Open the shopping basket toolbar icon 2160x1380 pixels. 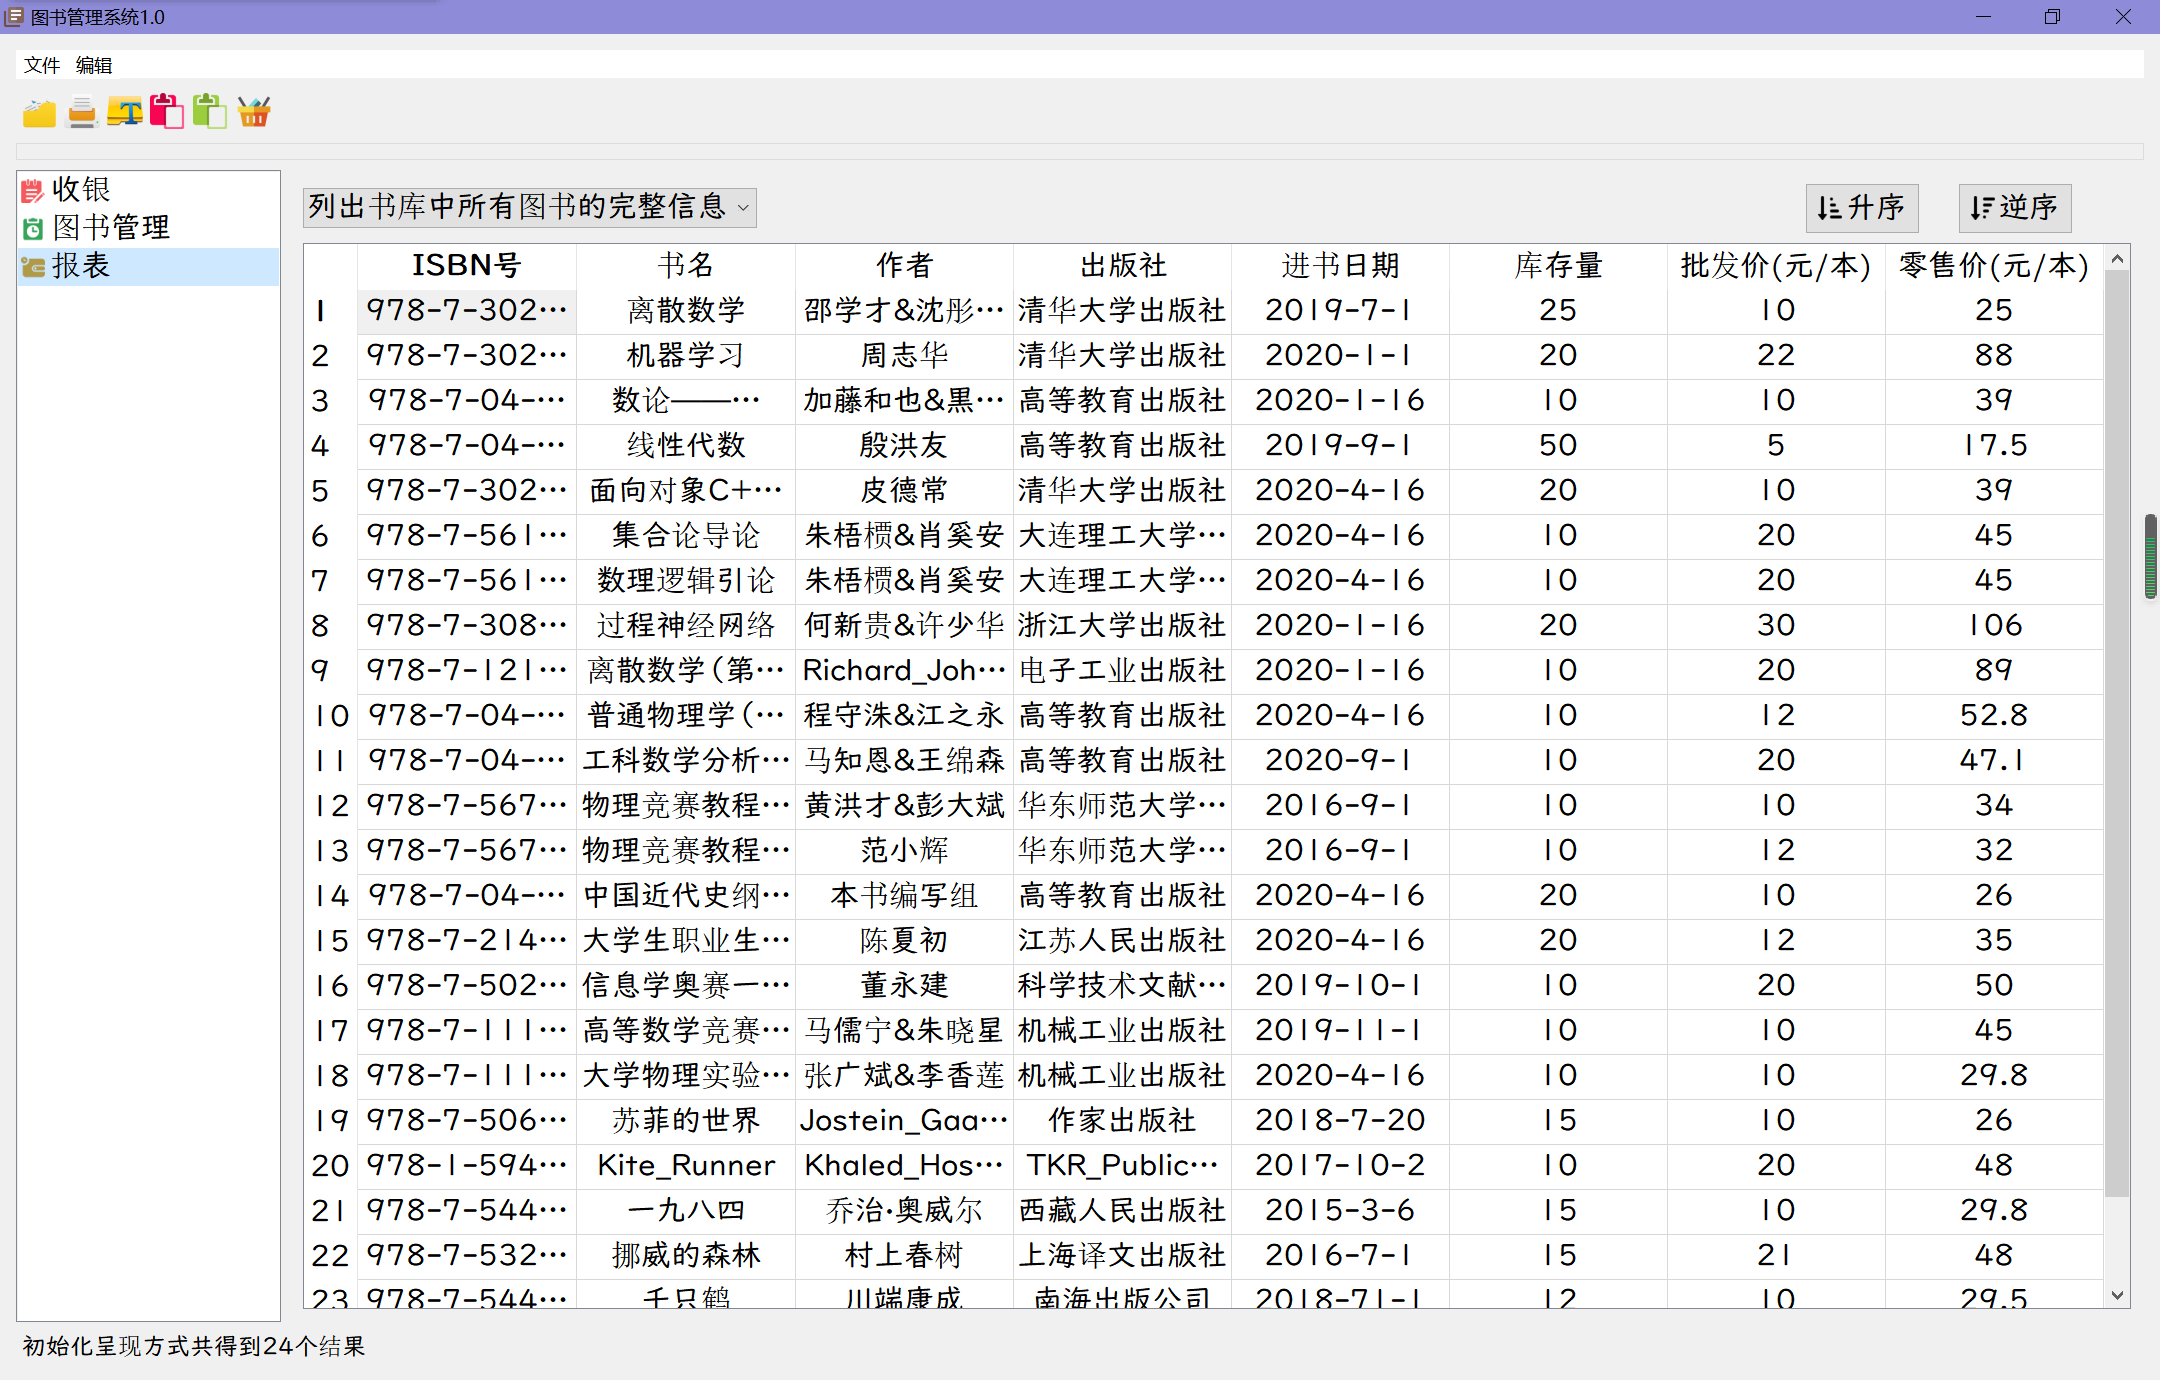point(253,112)
